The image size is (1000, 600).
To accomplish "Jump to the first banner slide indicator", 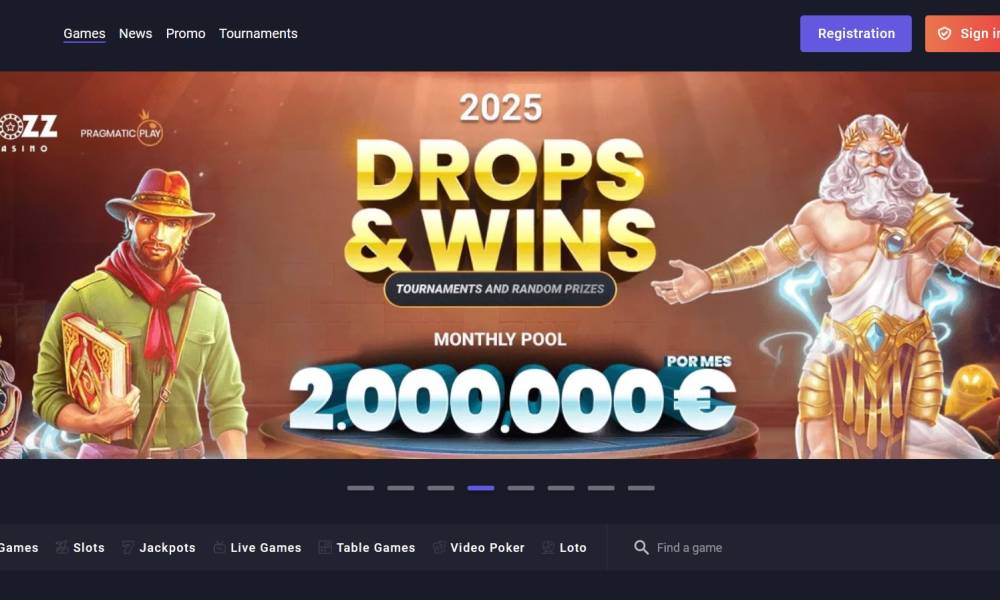I will point(360,488).
